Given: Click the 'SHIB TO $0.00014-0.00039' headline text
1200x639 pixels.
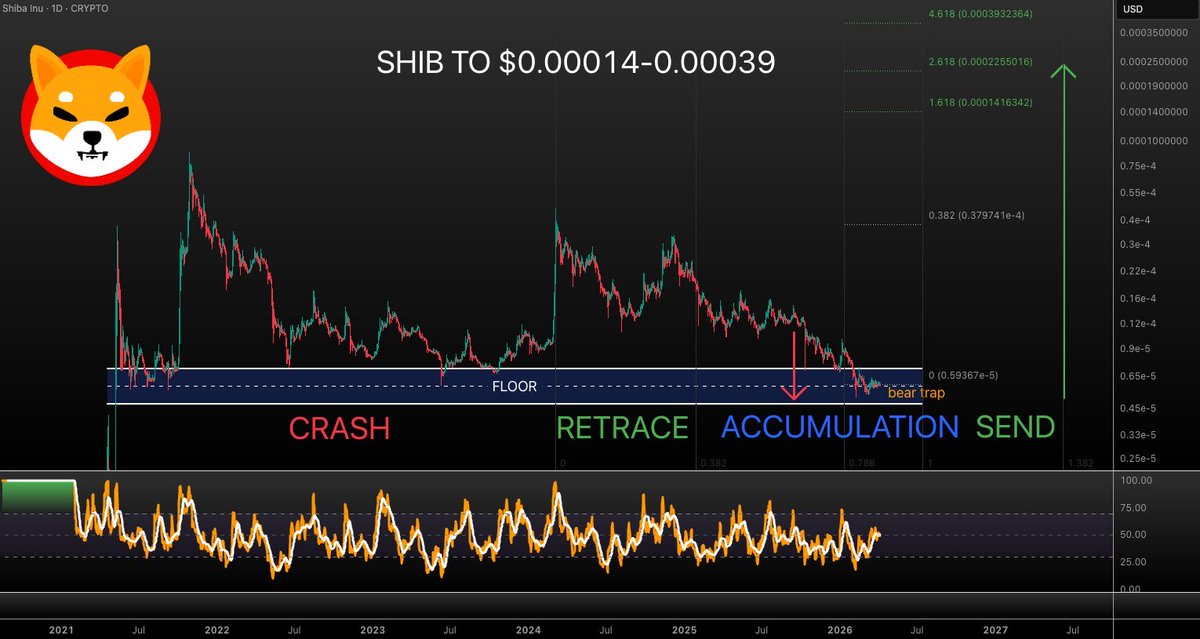Looking at the screenshot, I should tap(576, 62).
